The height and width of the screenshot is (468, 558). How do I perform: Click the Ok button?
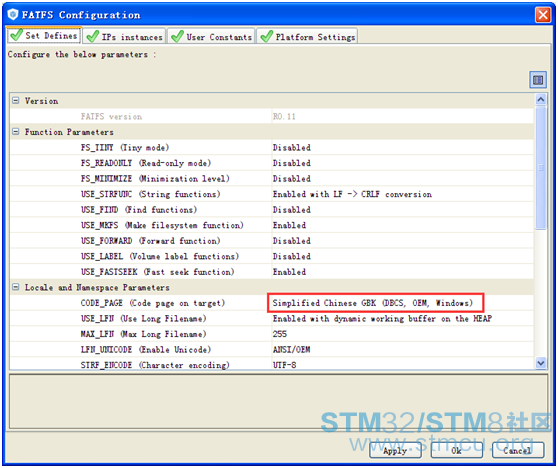coord(457,450)
